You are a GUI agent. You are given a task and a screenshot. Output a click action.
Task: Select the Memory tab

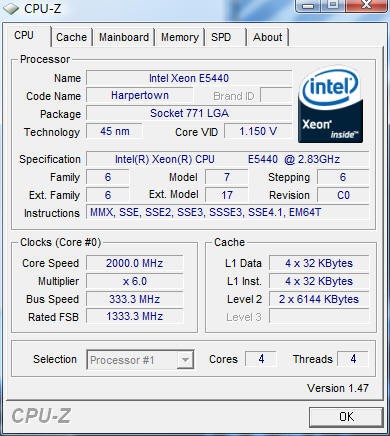pos(180,37)
